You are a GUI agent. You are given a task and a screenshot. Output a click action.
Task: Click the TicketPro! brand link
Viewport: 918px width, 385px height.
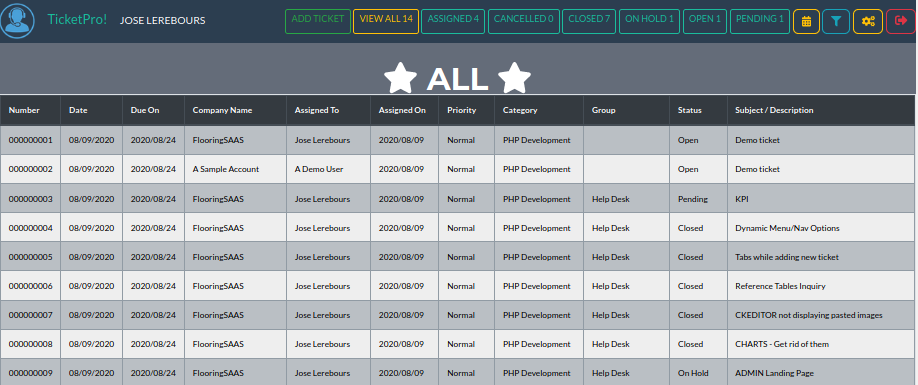pyautogui.click(x=77, y=19)
